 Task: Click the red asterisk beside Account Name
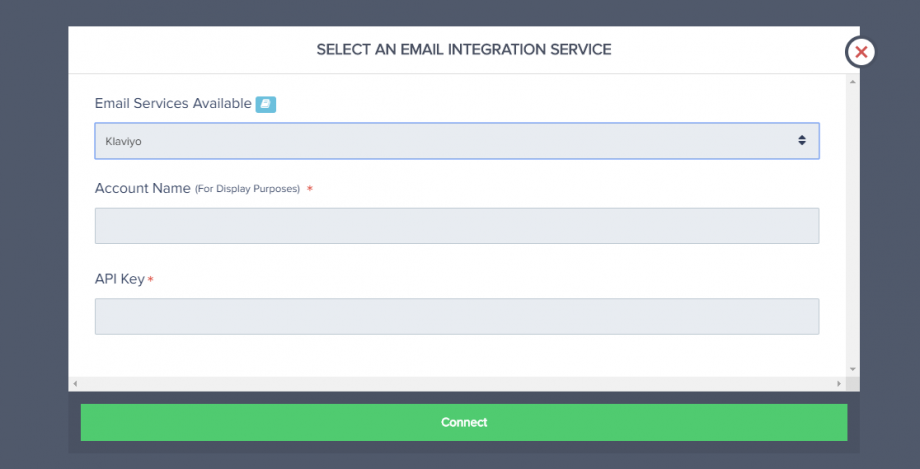click(x=310, y=189)
